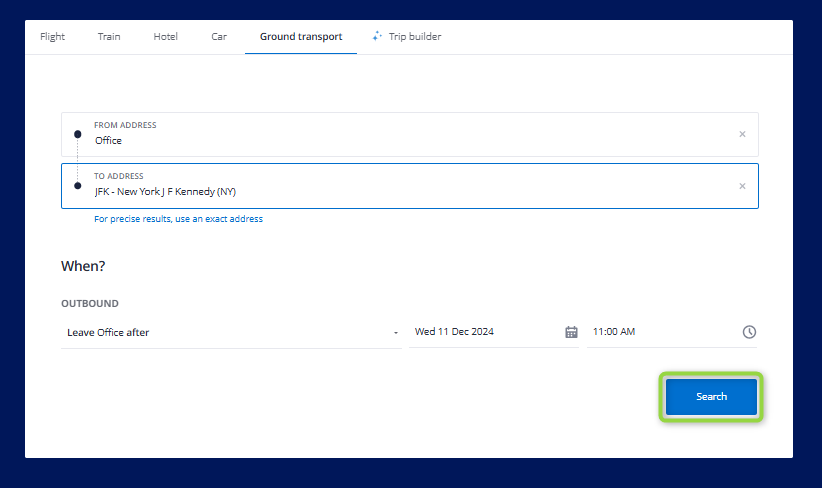Image resolution: width=822 pixels, height=488 pixels.
Task: Open the clock time picker icon
Action: (749, 332)
